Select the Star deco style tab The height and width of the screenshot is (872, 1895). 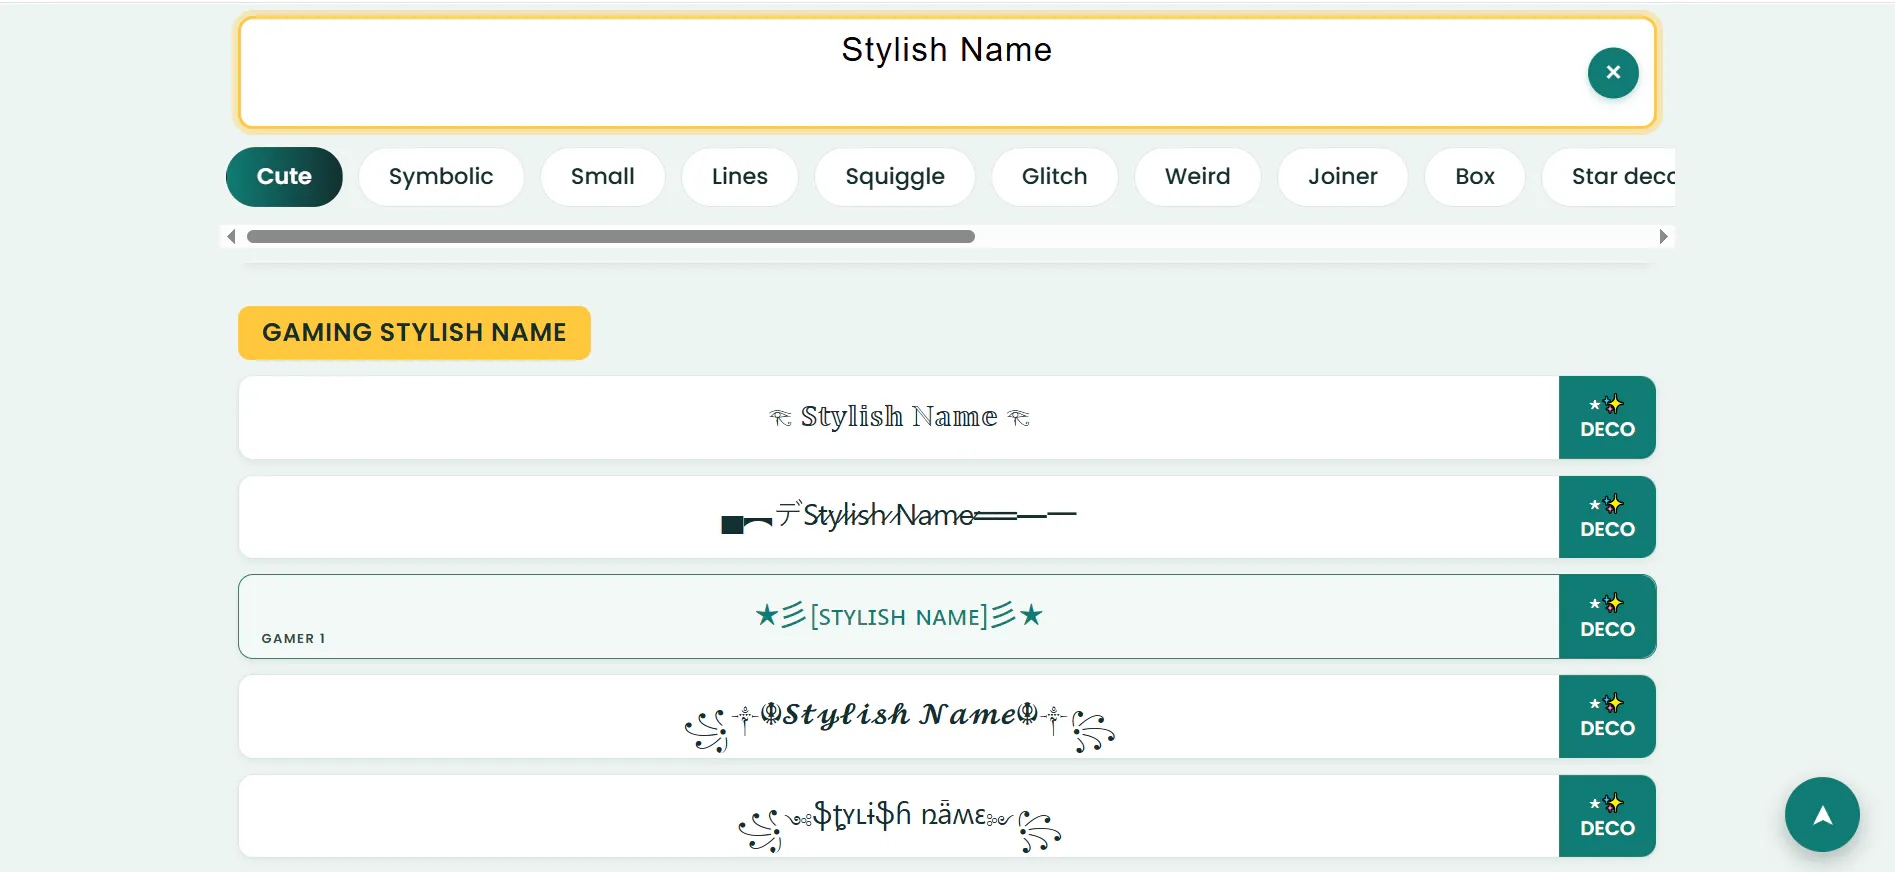[1610, 177]
